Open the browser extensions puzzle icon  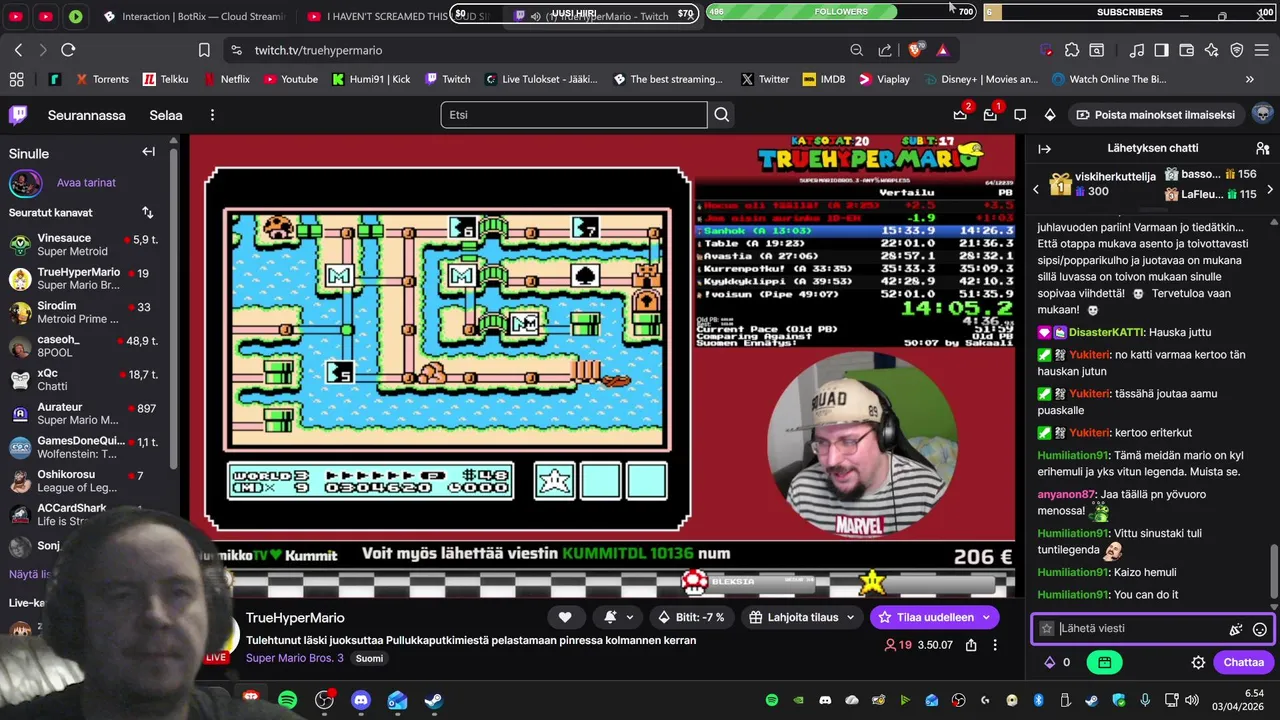1072,50
